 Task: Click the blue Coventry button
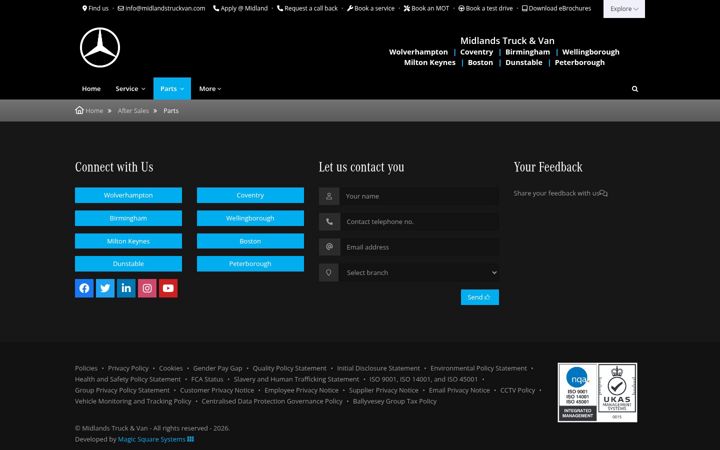coord(250,195)
